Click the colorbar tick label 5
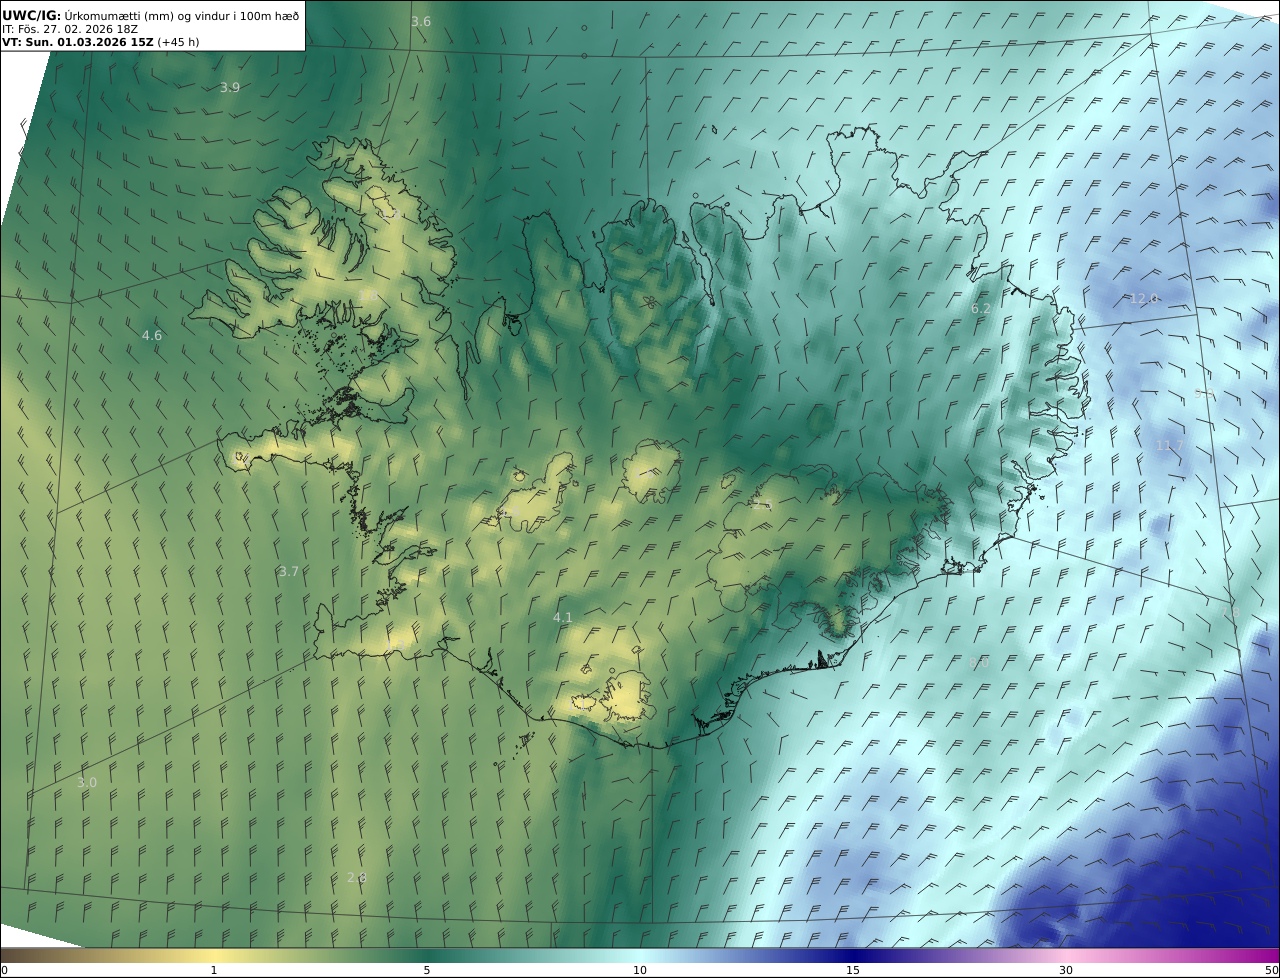The height and width of the screenshot is (978, 1280). tap(427, 970)
